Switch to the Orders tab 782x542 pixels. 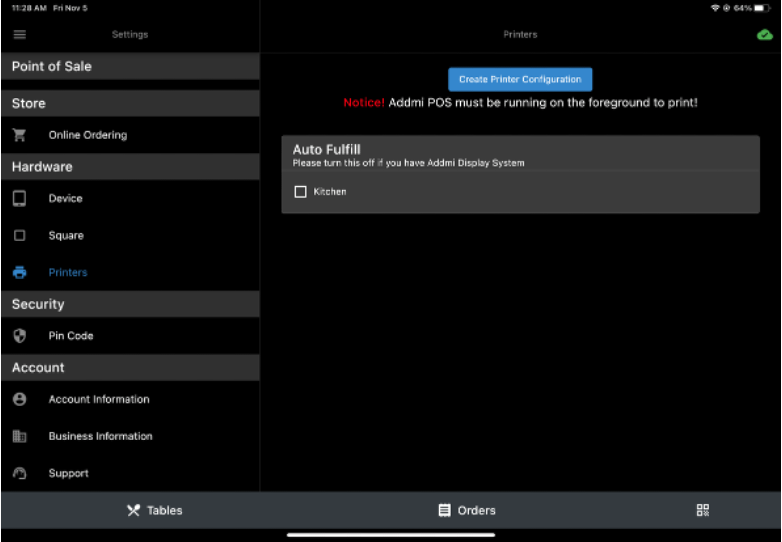[467, 511]
